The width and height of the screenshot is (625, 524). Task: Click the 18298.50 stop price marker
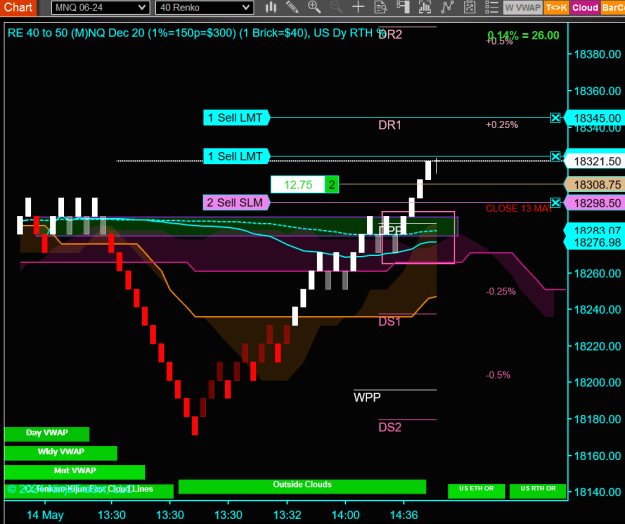coord(595,203)
